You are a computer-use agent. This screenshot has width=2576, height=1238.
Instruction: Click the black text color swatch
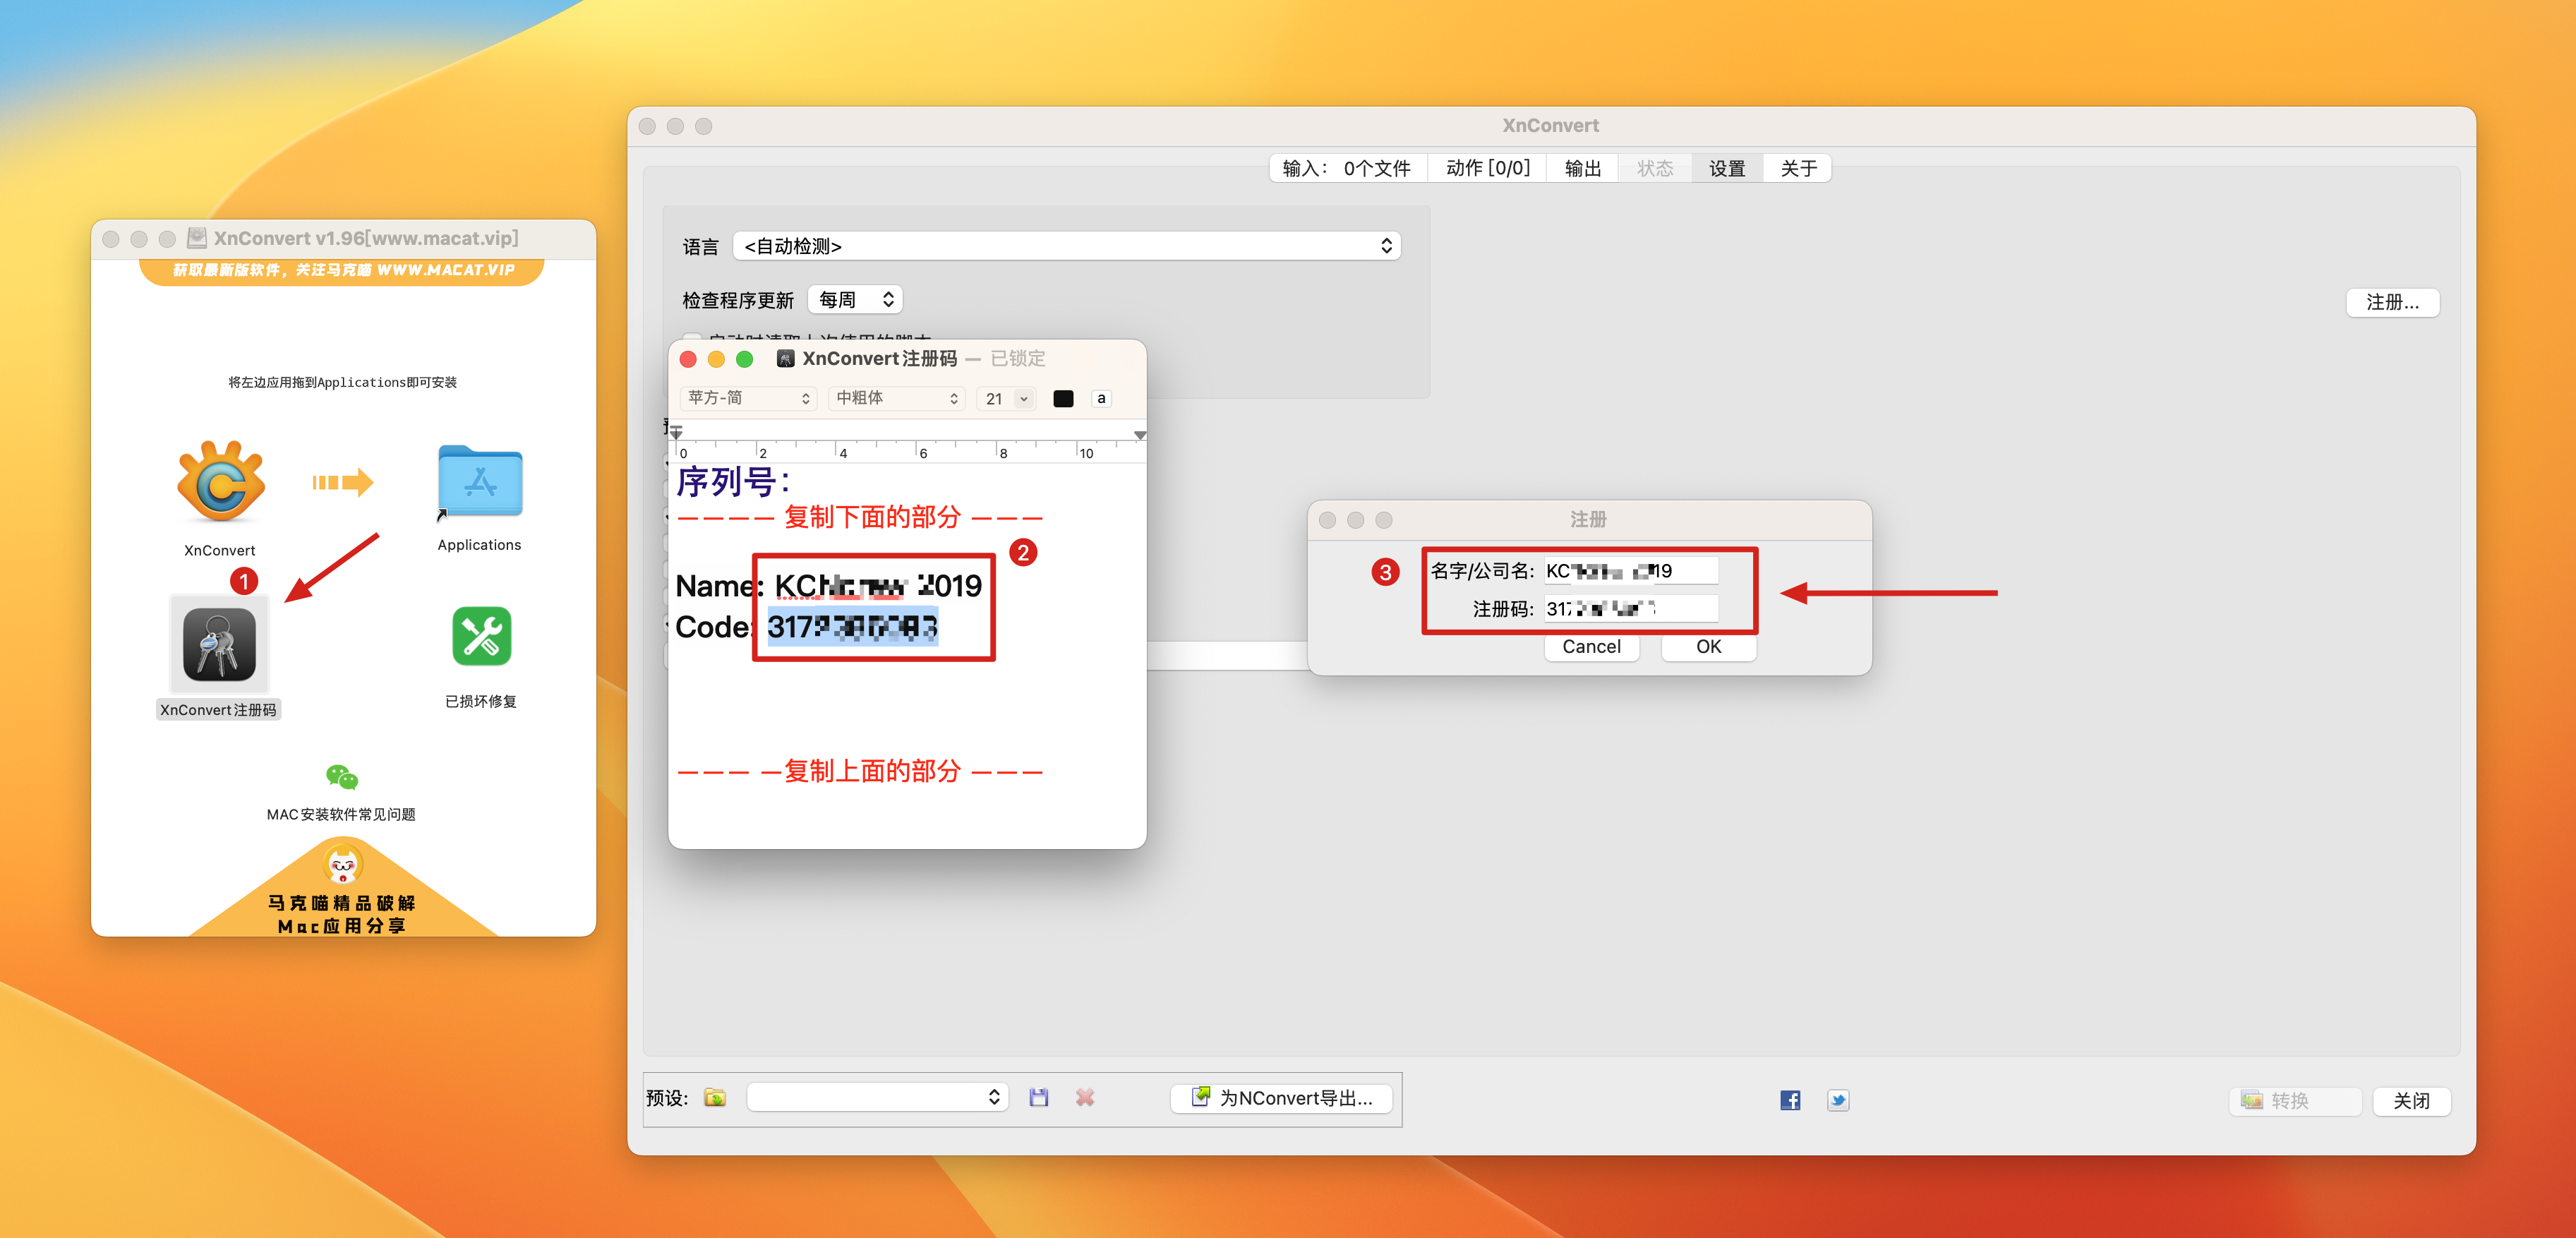[x=1063, y=398]
